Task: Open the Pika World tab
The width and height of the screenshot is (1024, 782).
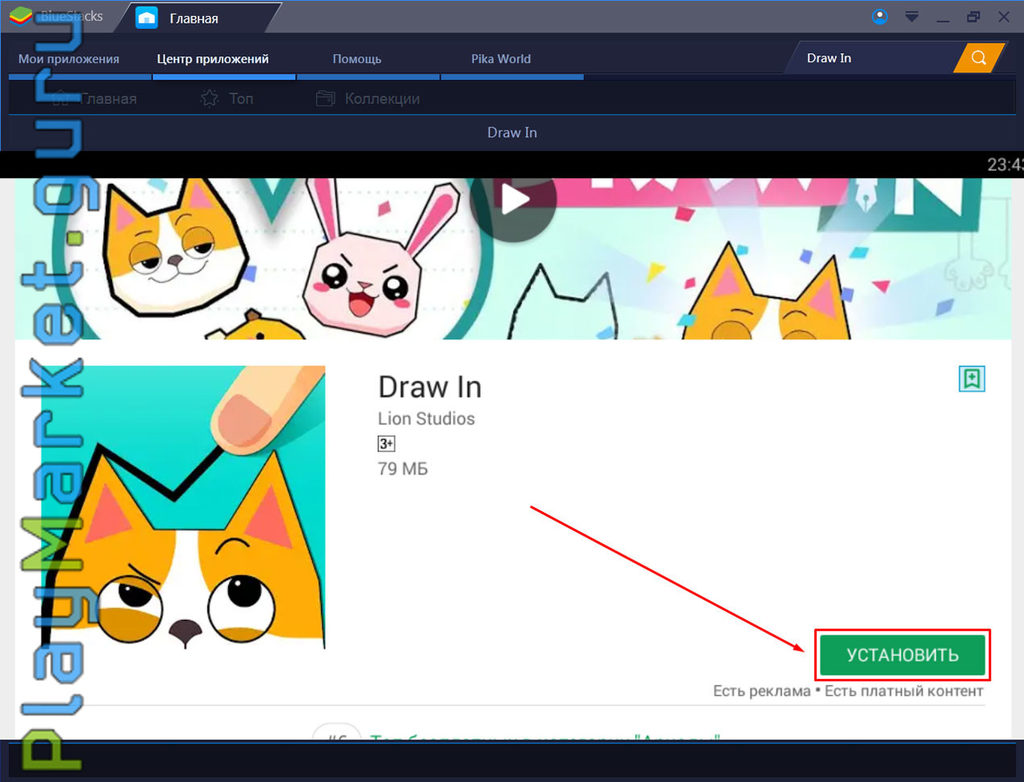Action: (501, 59)
